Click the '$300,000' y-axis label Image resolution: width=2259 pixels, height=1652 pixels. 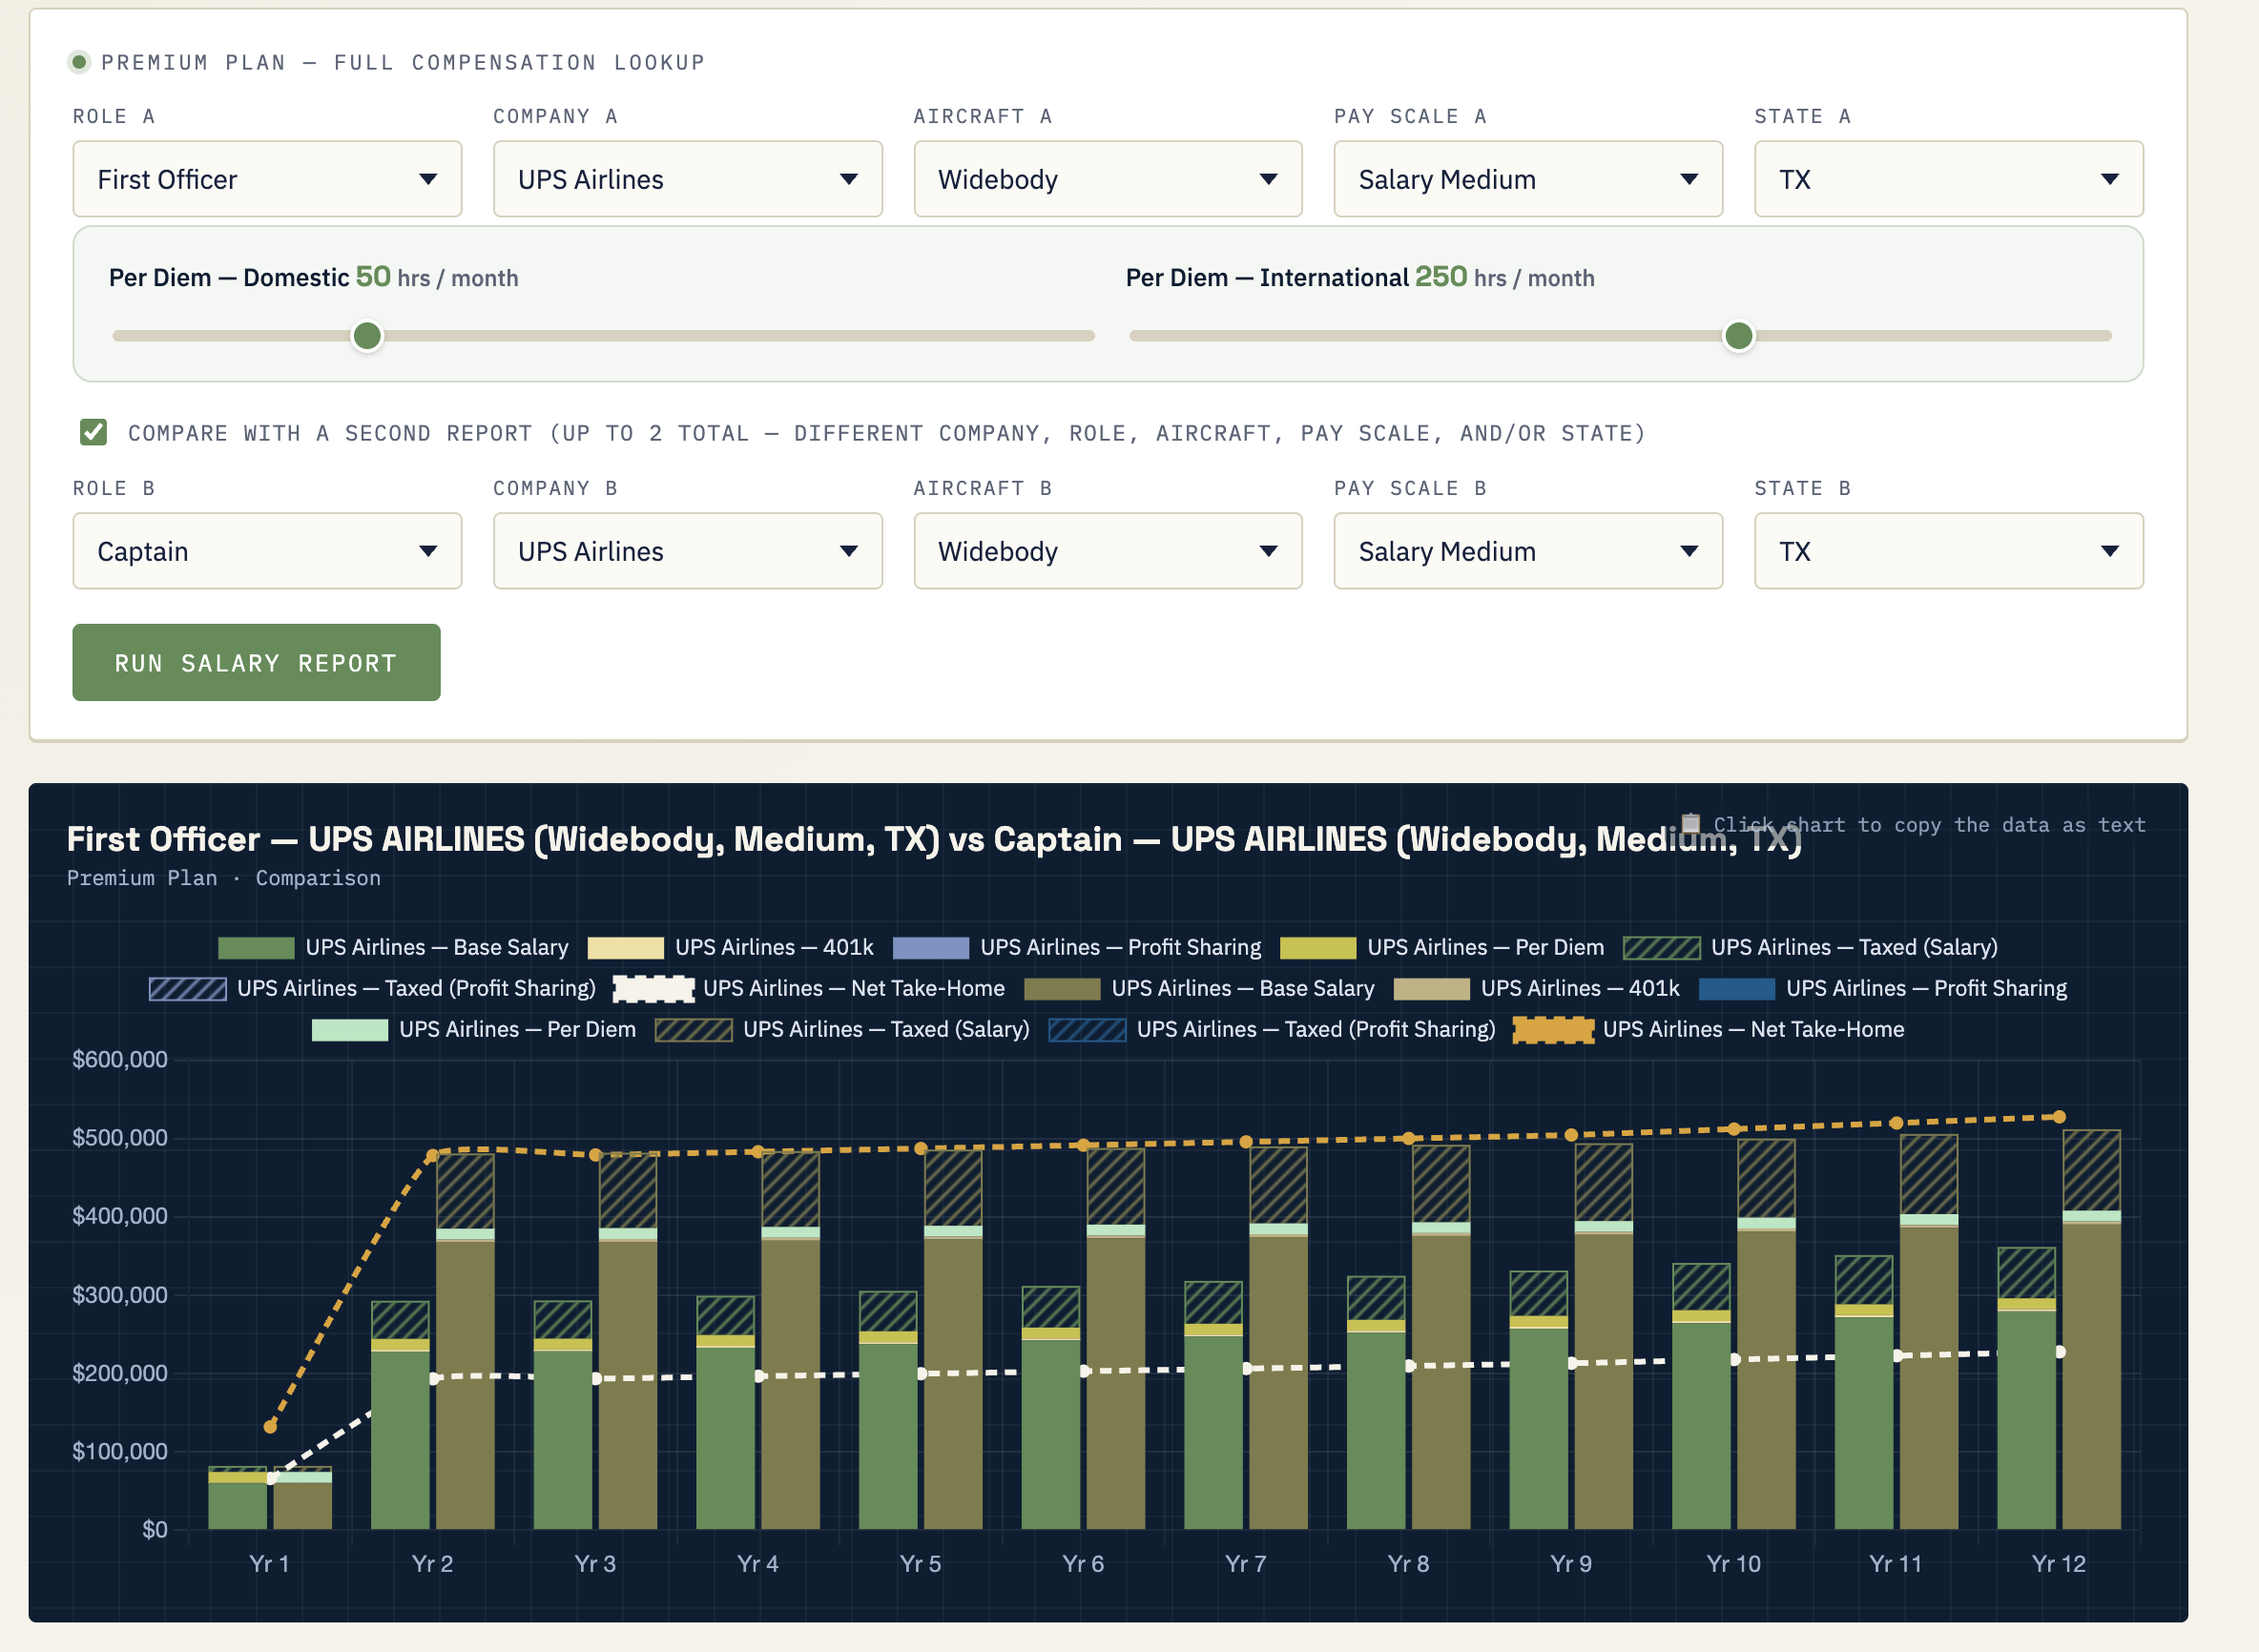click(120, 1295)
